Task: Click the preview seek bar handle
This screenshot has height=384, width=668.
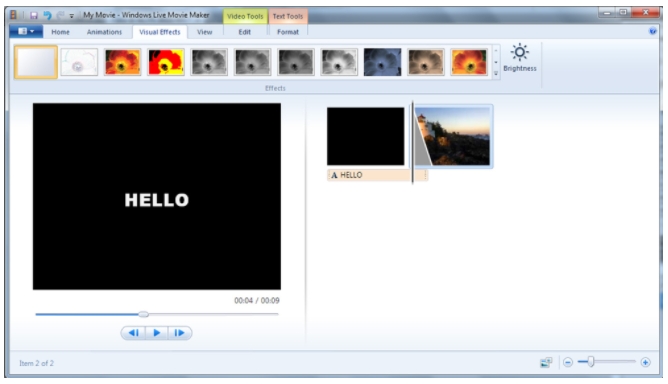Action: [x=144, y=314]
